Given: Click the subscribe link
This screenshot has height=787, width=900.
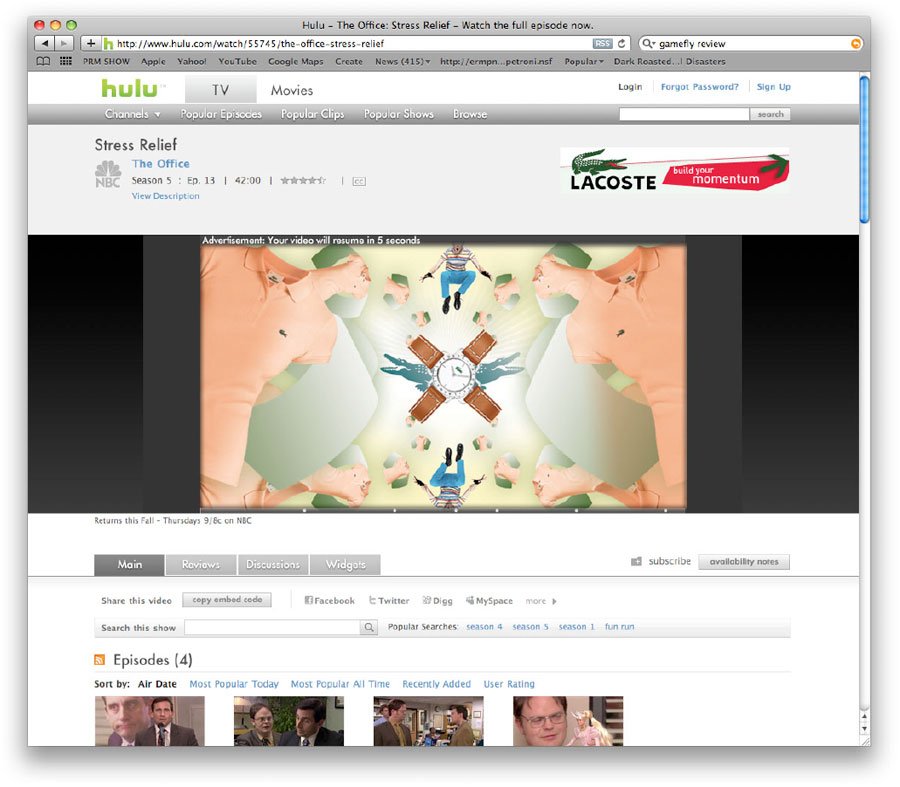Looking at the screenshot, I should [669, 561].
